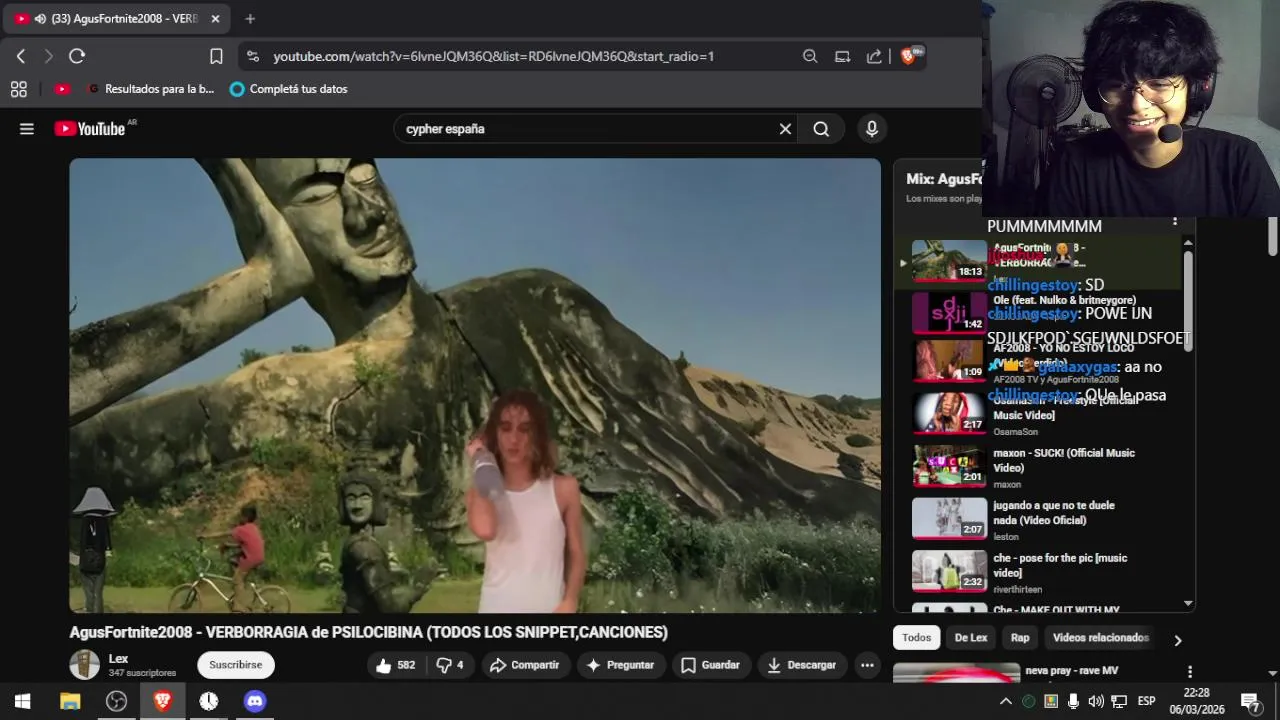
Task: Open the volume control in the system tray
Action: click(1096, 701)
